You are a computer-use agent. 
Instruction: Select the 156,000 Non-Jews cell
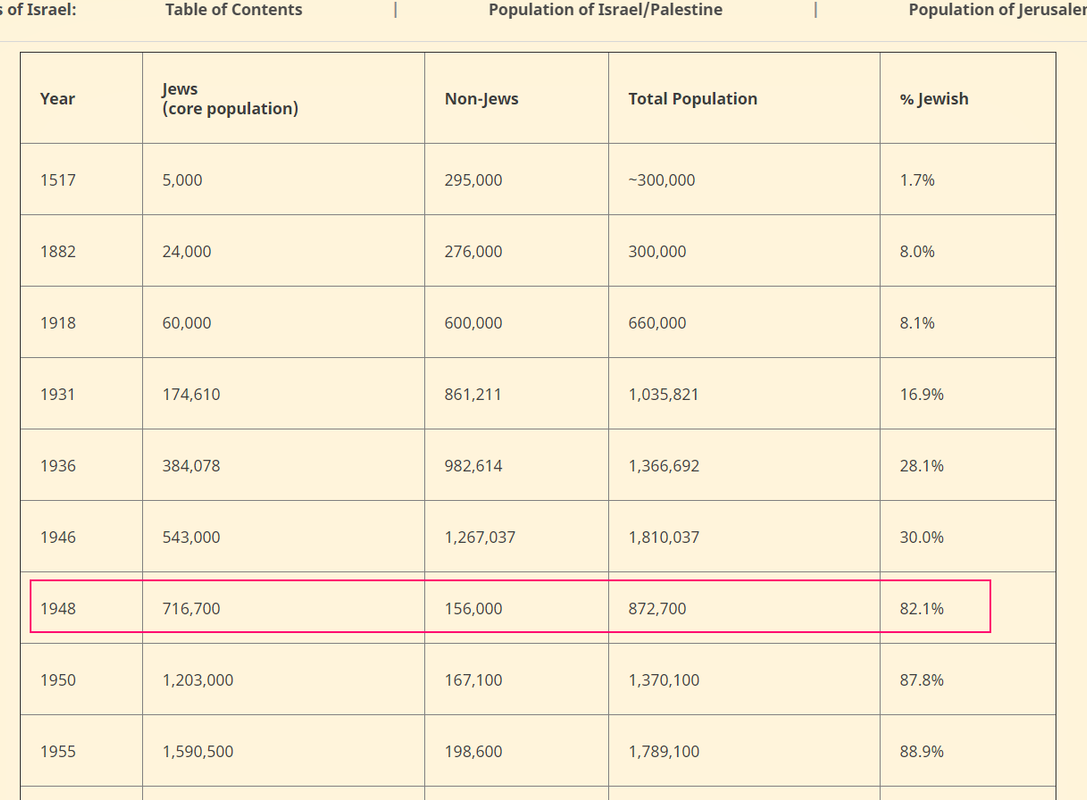[516, 608]
